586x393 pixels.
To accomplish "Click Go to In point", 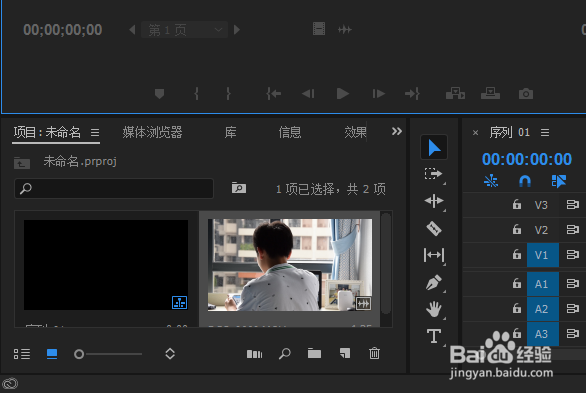I will point(274,93).
